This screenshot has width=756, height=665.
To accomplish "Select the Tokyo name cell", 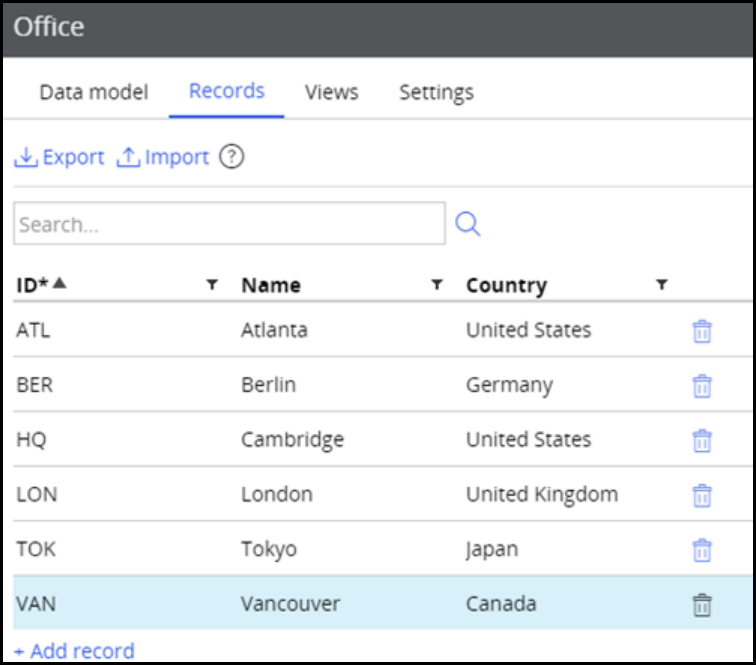I will 269,549.
